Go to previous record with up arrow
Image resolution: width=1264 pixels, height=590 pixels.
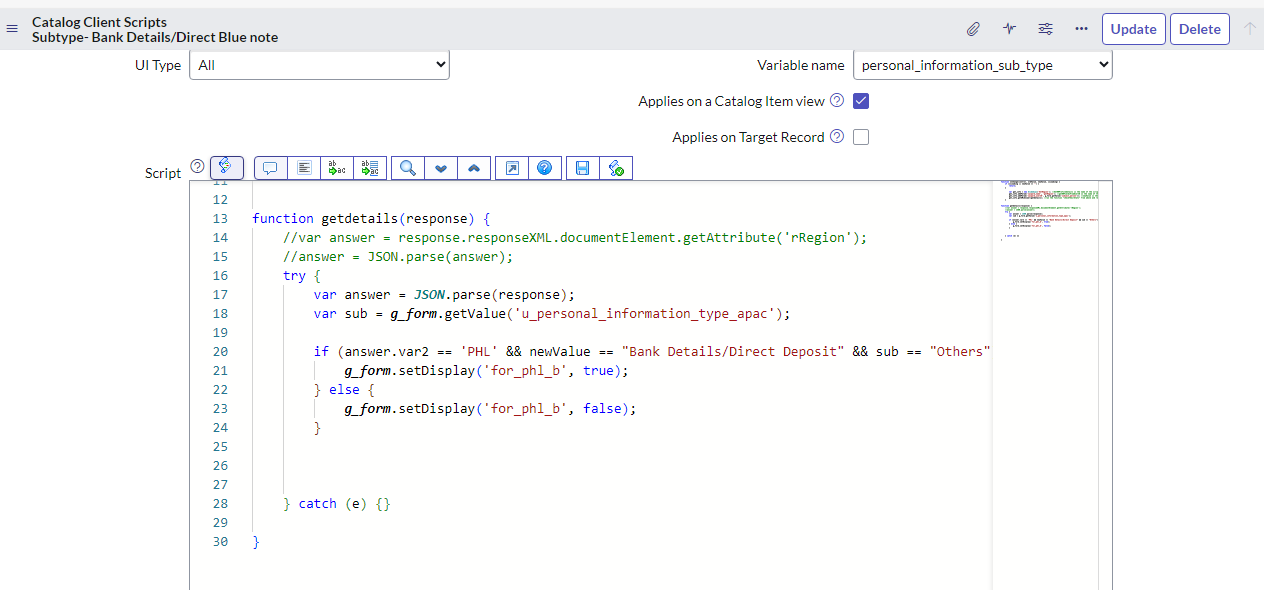[x=1249, y=29]
